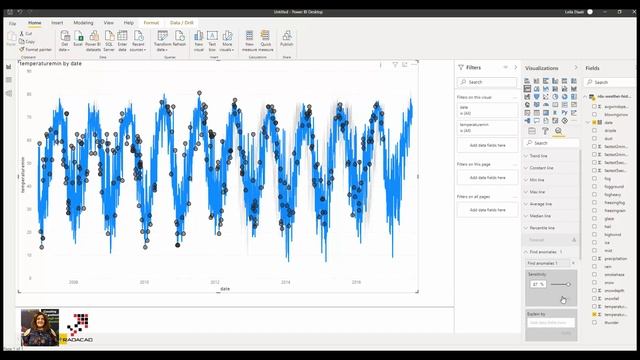Click the Filters pane search box

click(487, 82)
